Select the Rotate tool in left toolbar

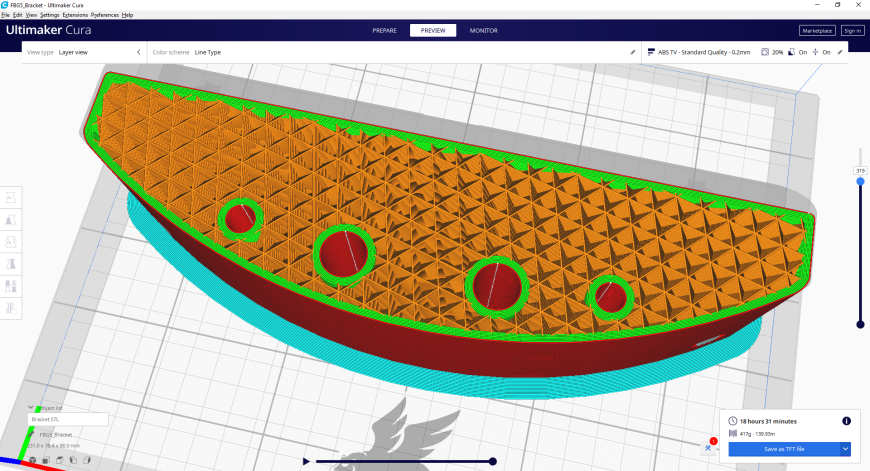(11, 242)
